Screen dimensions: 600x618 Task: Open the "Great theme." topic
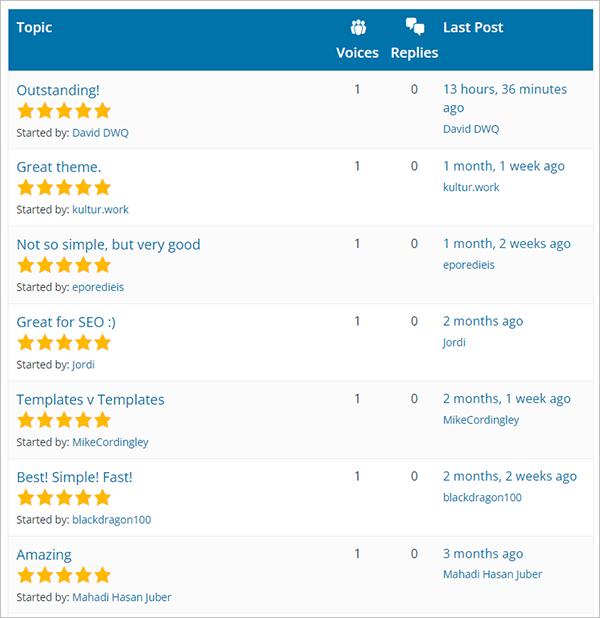click(59, 166)
